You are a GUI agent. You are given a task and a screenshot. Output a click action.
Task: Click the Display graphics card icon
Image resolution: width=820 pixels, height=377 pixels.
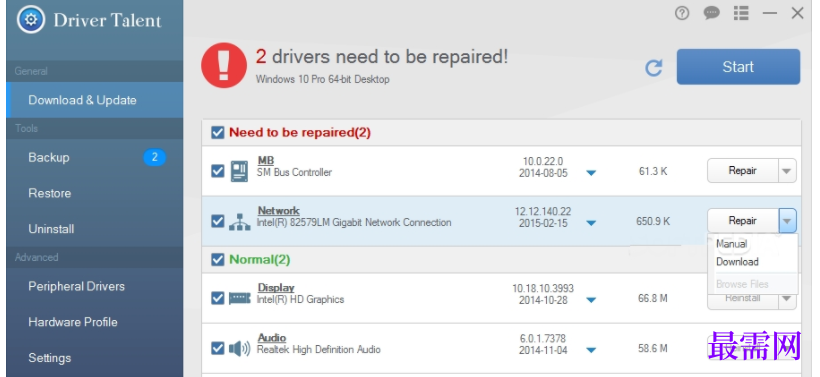pyautogui.click(x=240, y=299)
